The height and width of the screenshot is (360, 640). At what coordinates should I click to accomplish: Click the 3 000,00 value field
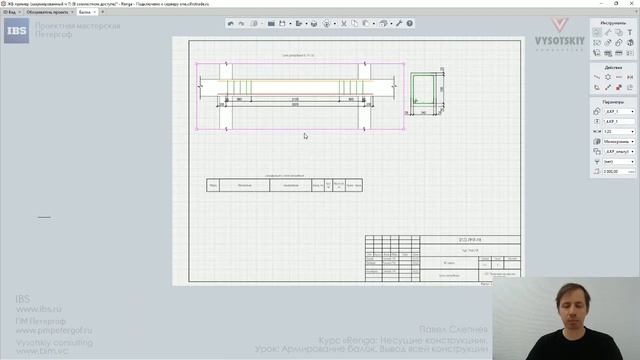click(x=619, y=171)
